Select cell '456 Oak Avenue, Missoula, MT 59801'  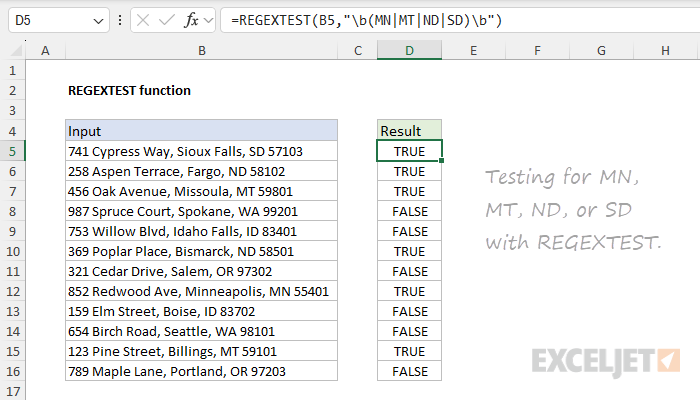(x=201, y=192)
